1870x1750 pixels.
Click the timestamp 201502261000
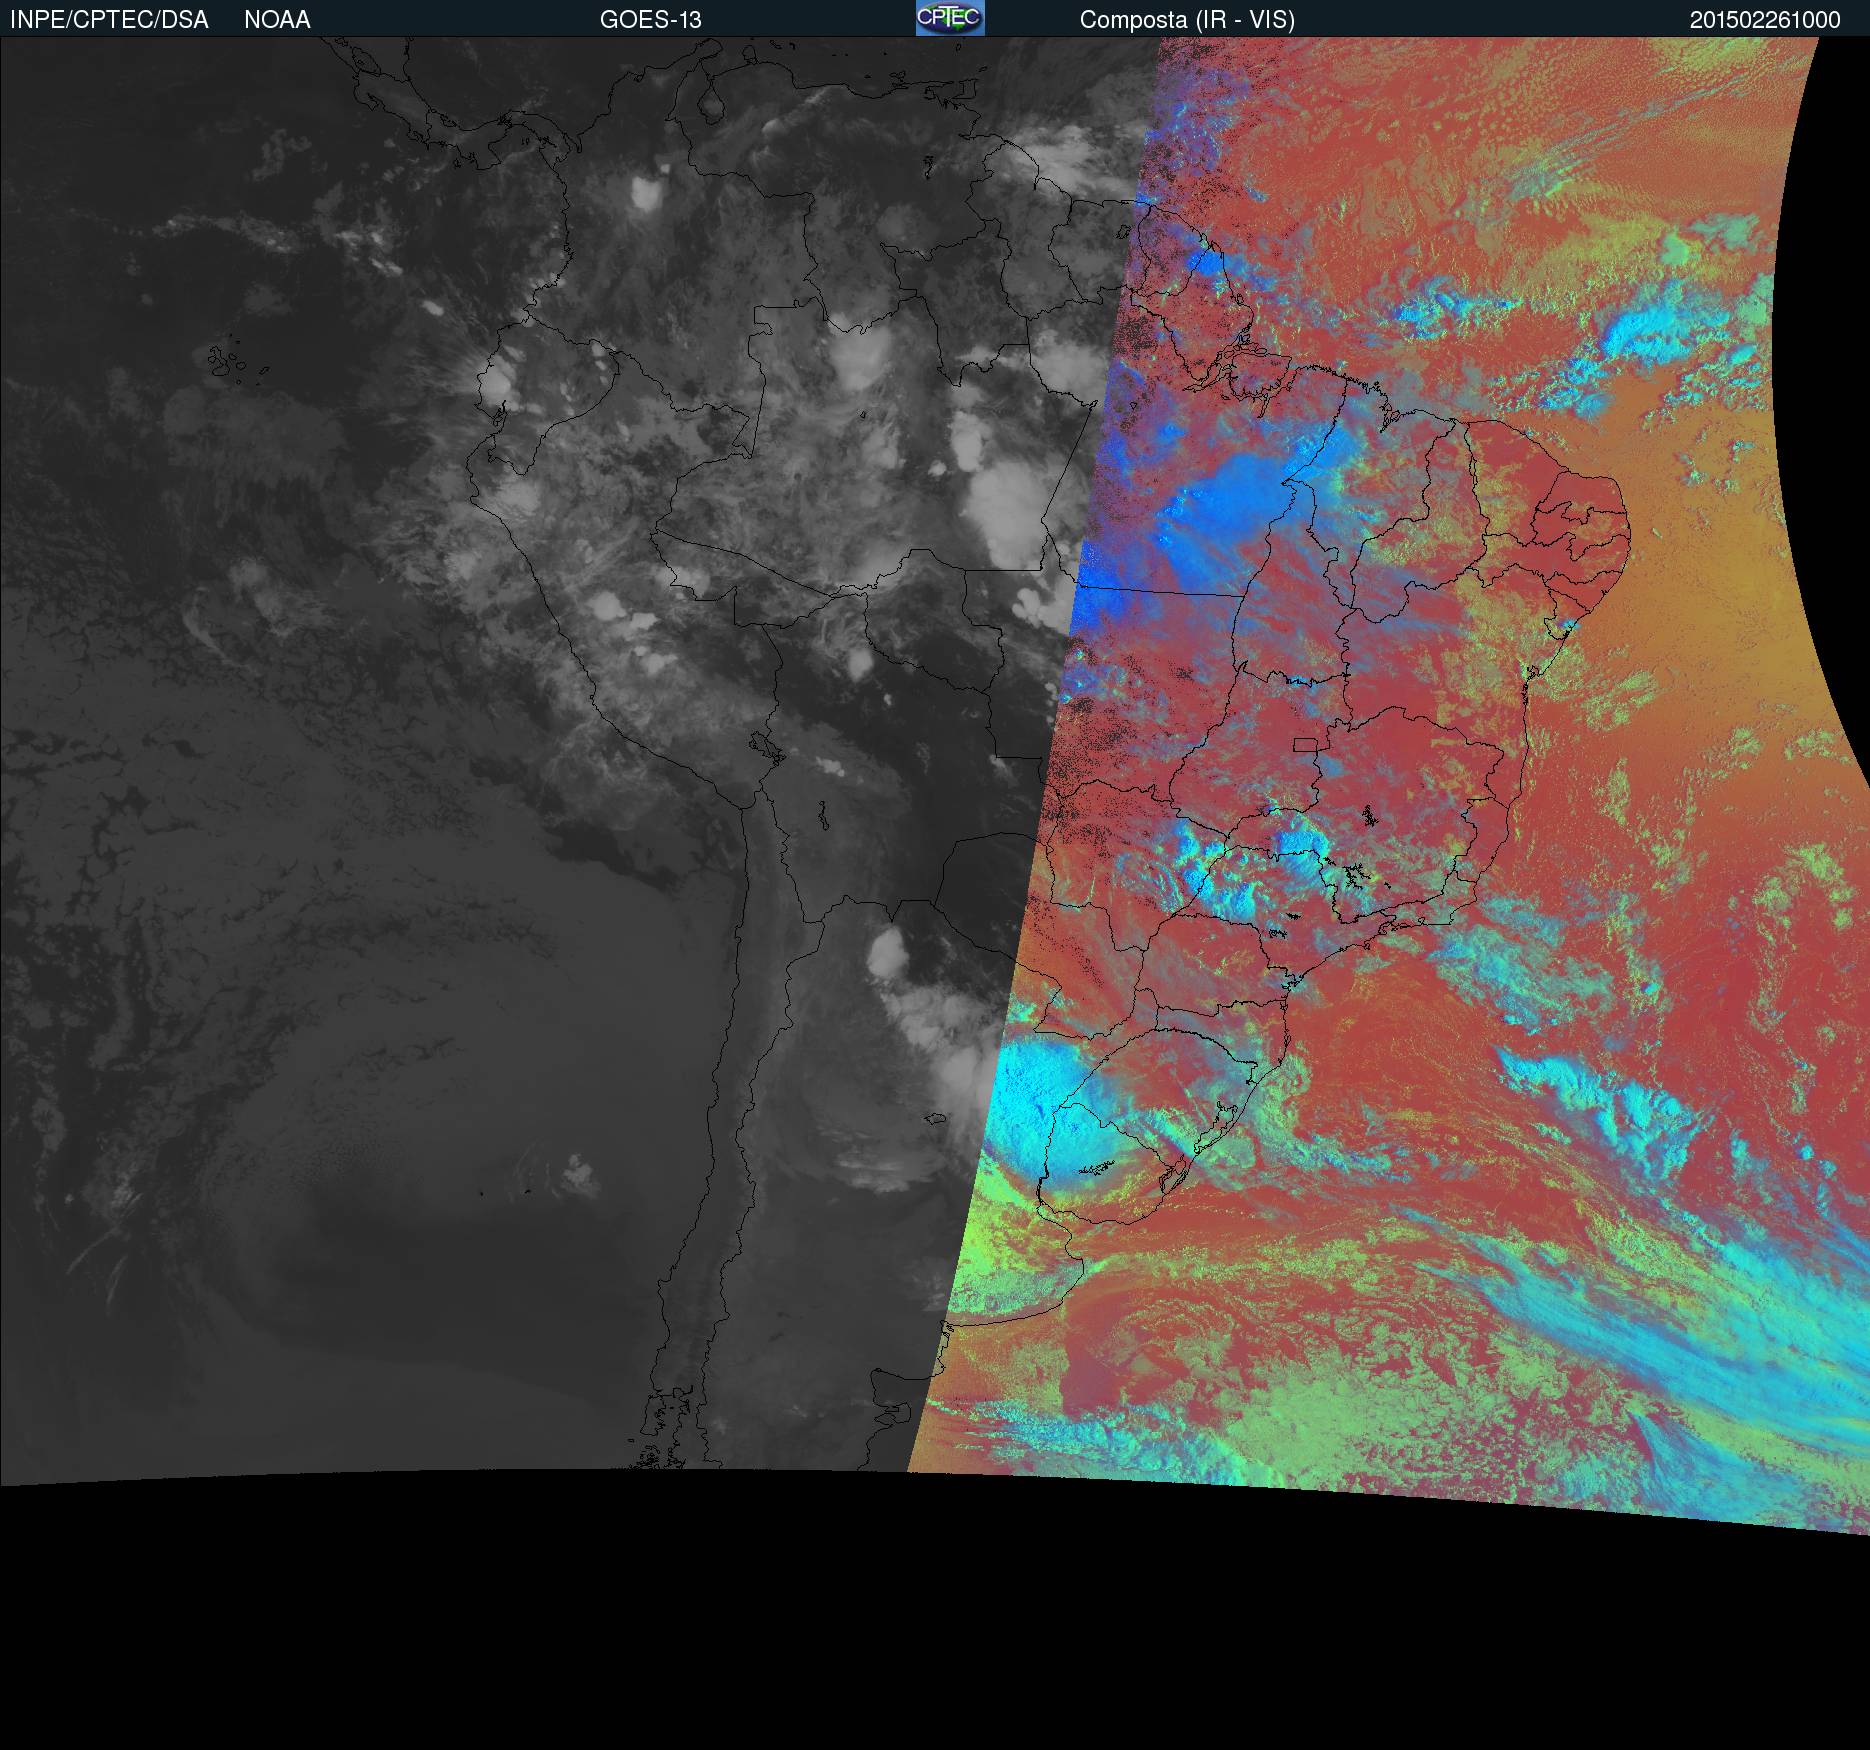pos(1765,20)
